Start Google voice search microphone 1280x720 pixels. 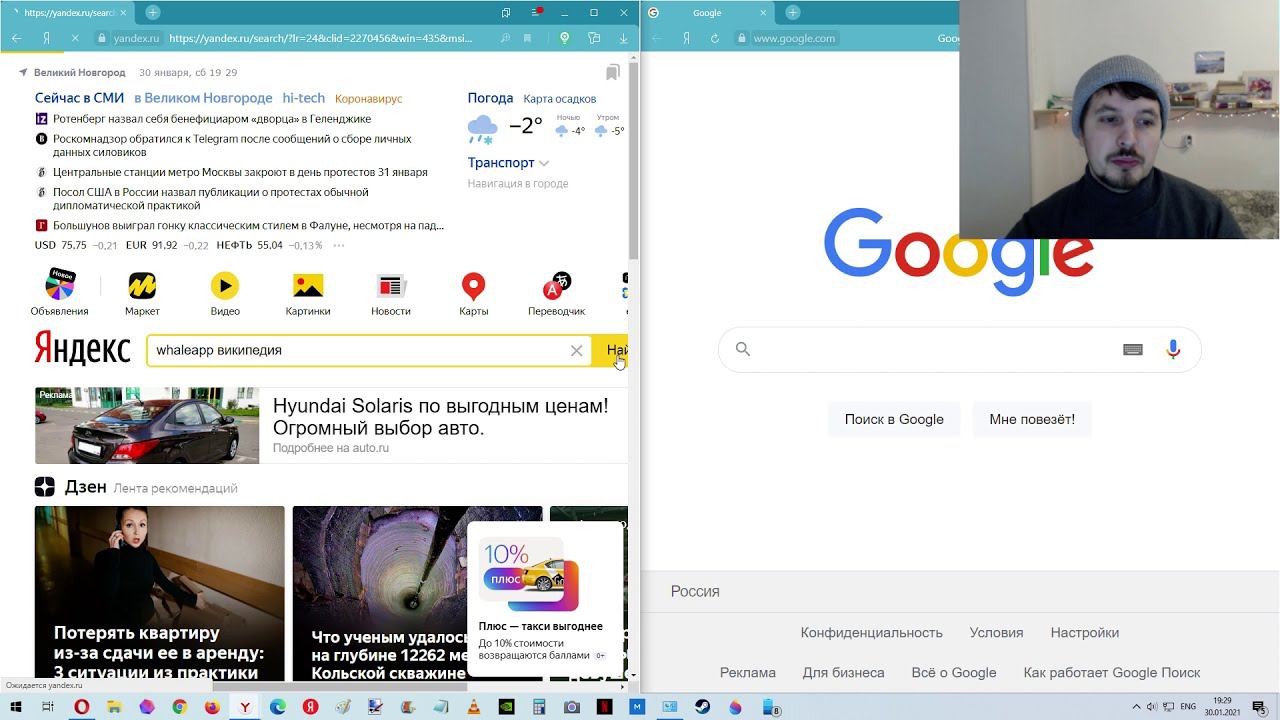click(x=1173, y=349)
